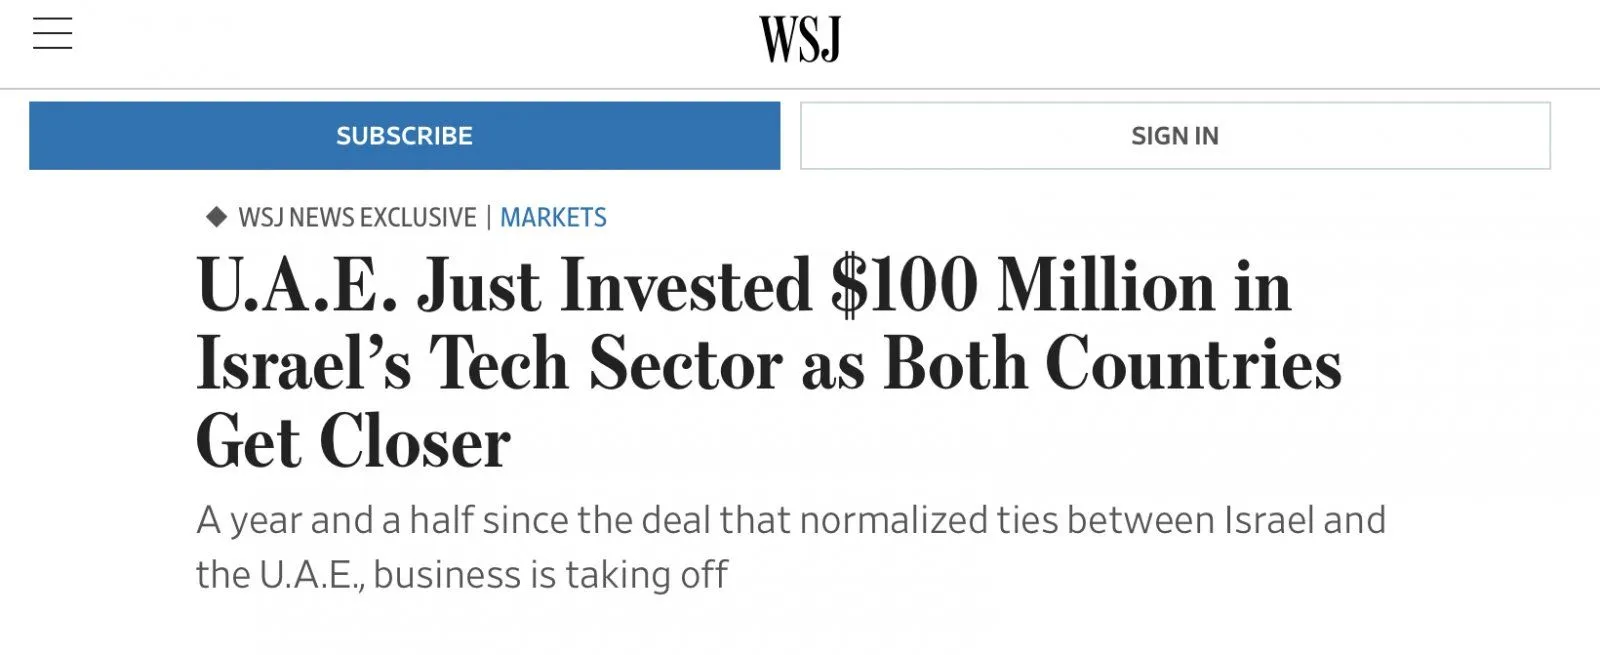This screenshot has height=655, width=1600.
Task: Open the Markets section link
Action: (x=553, y=217)
